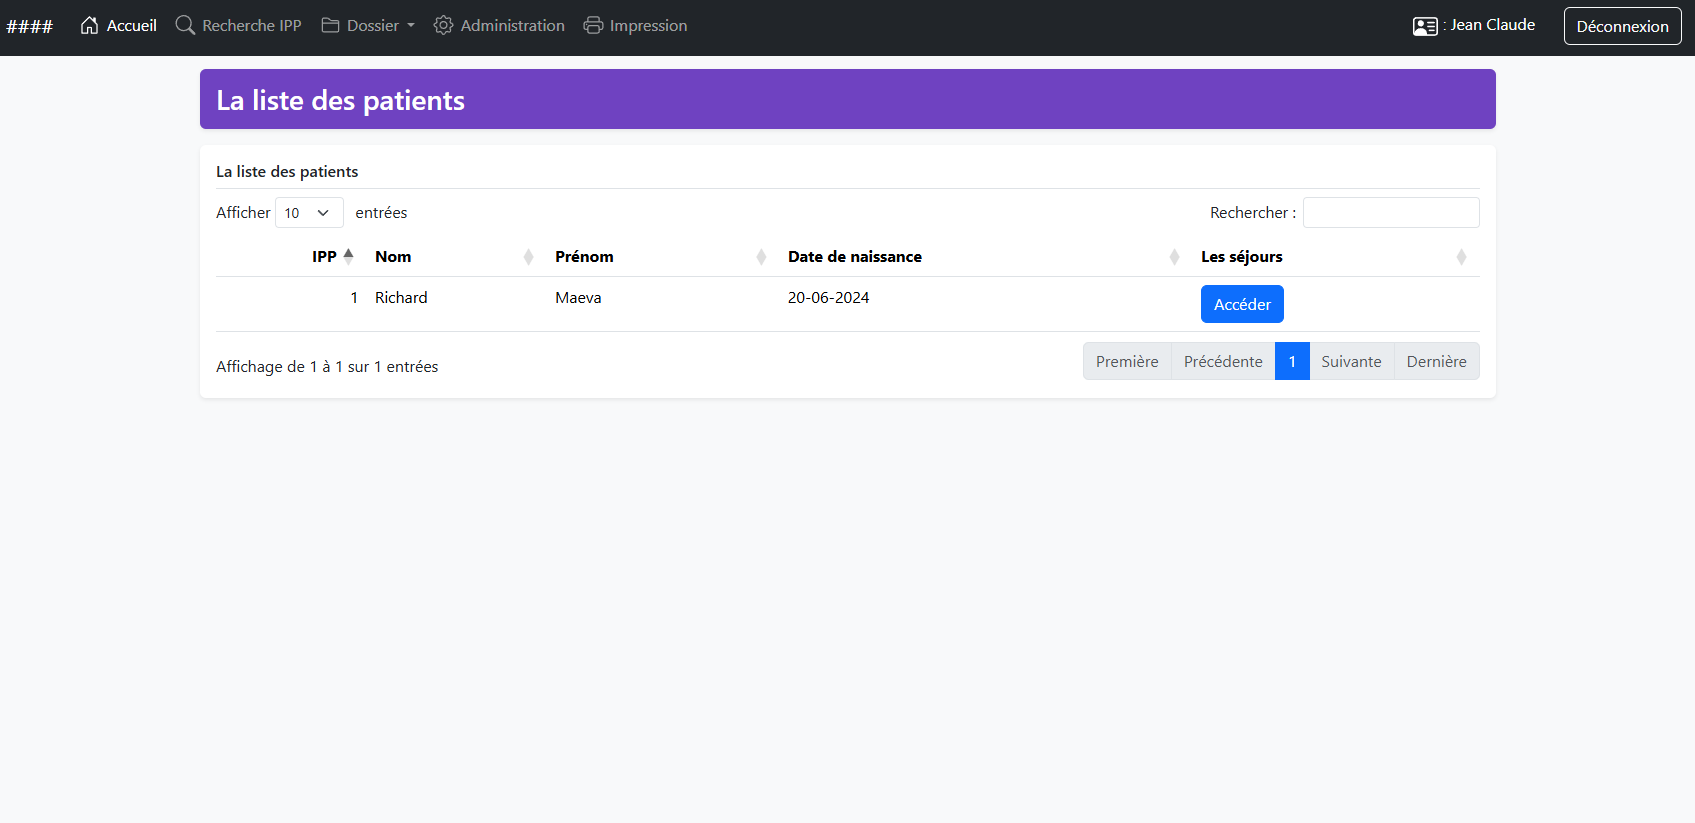
Task: Click the printer icon for Impression
Action: click(593, 26)
